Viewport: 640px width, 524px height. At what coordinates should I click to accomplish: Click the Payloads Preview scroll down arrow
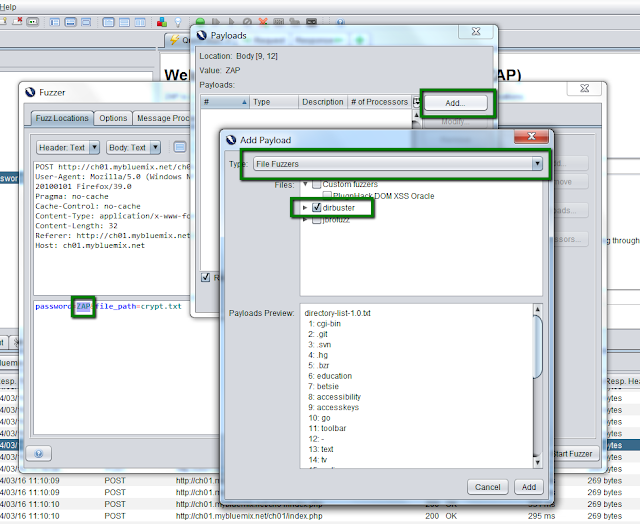[x=538, y=462]
